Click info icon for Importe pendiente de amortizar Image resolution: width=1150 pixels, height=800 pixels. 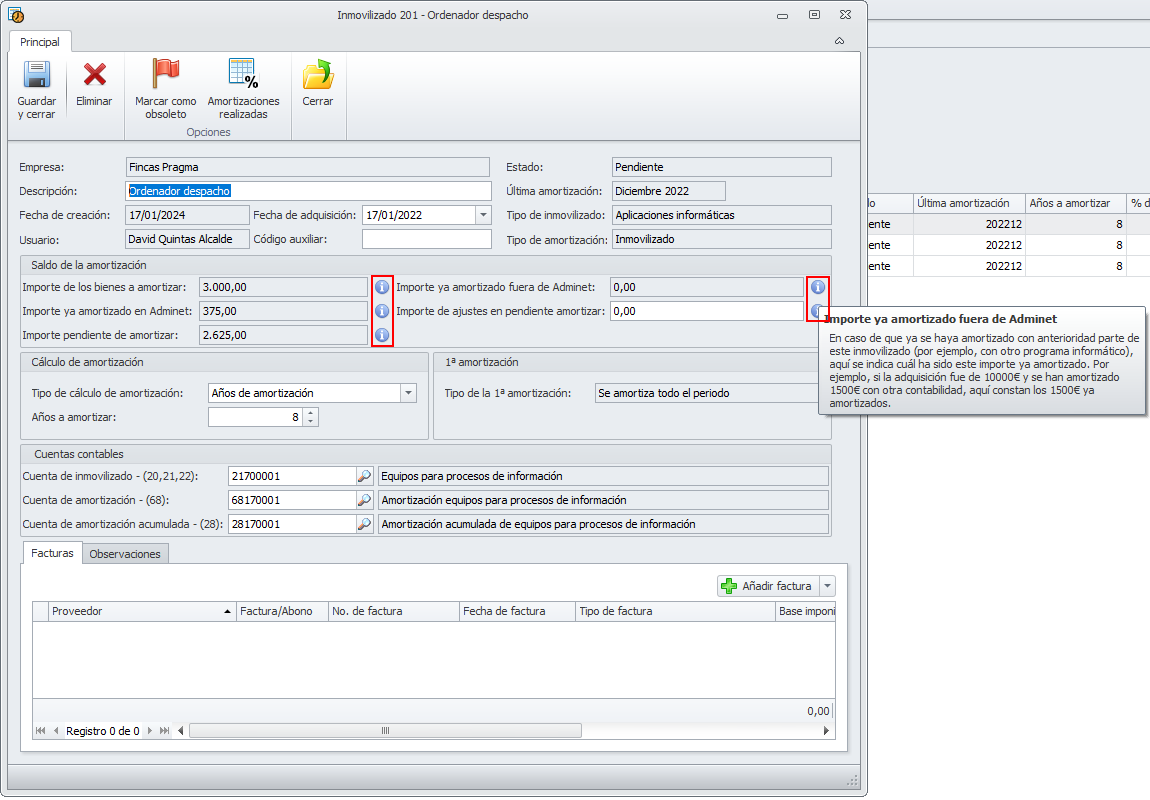[x=382, y=335]
